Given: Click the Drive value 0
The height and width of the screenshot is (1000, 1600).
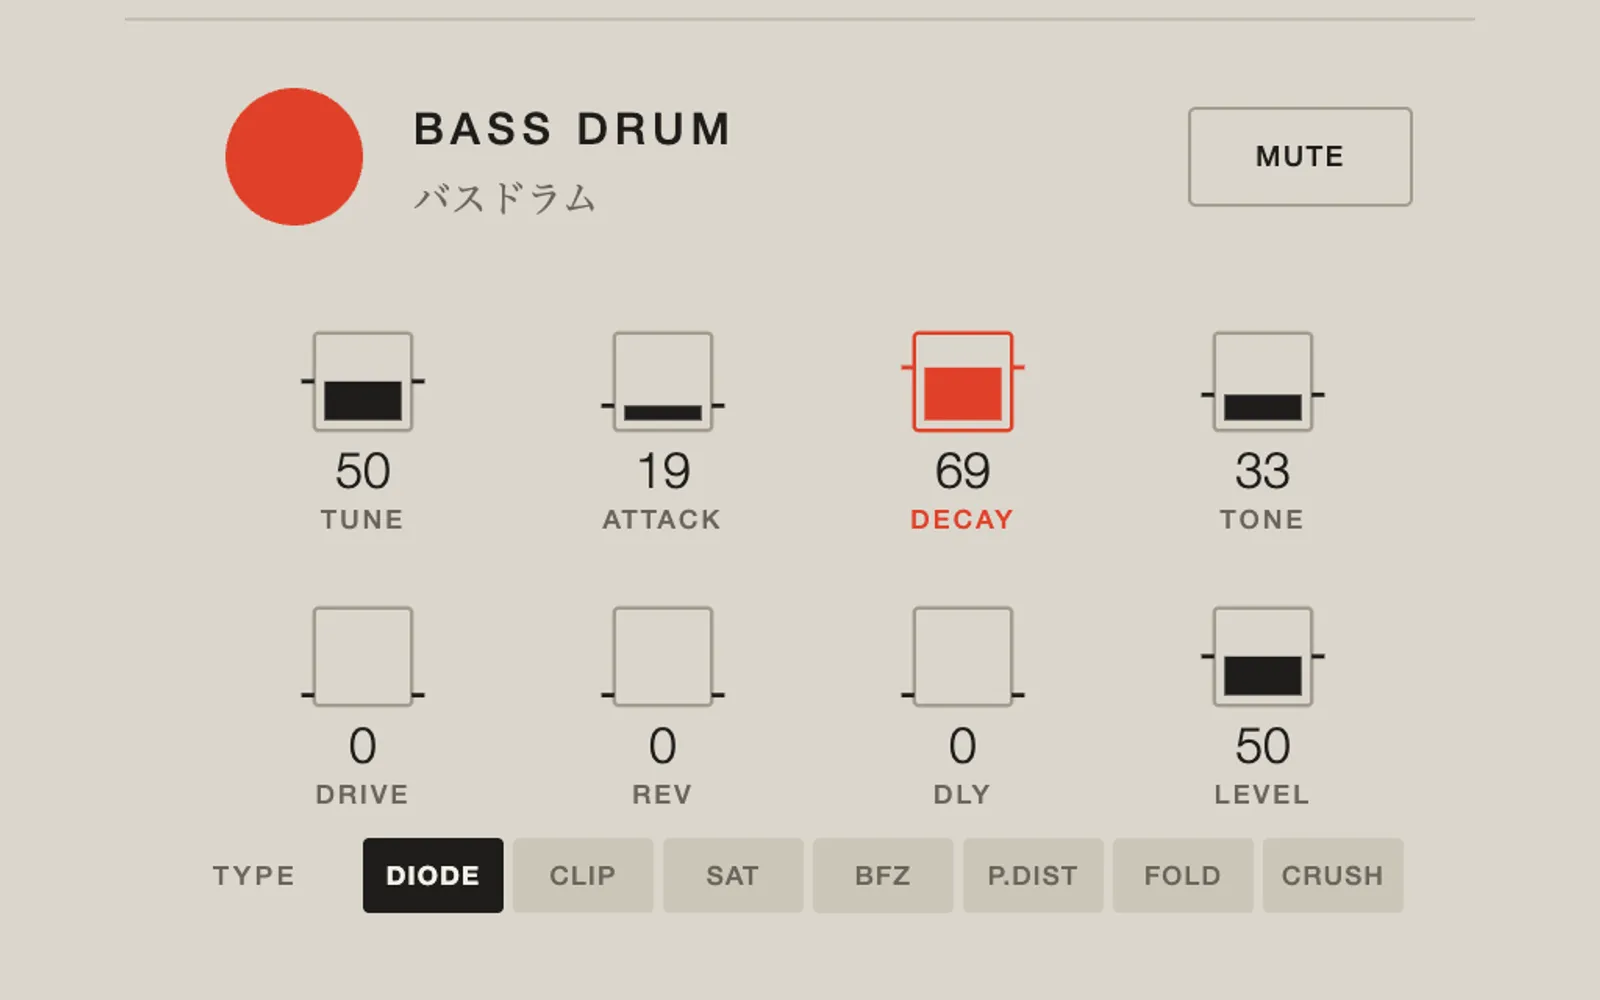Looking at the screenshot, I should pyautogui.click(x=363, y=746).
